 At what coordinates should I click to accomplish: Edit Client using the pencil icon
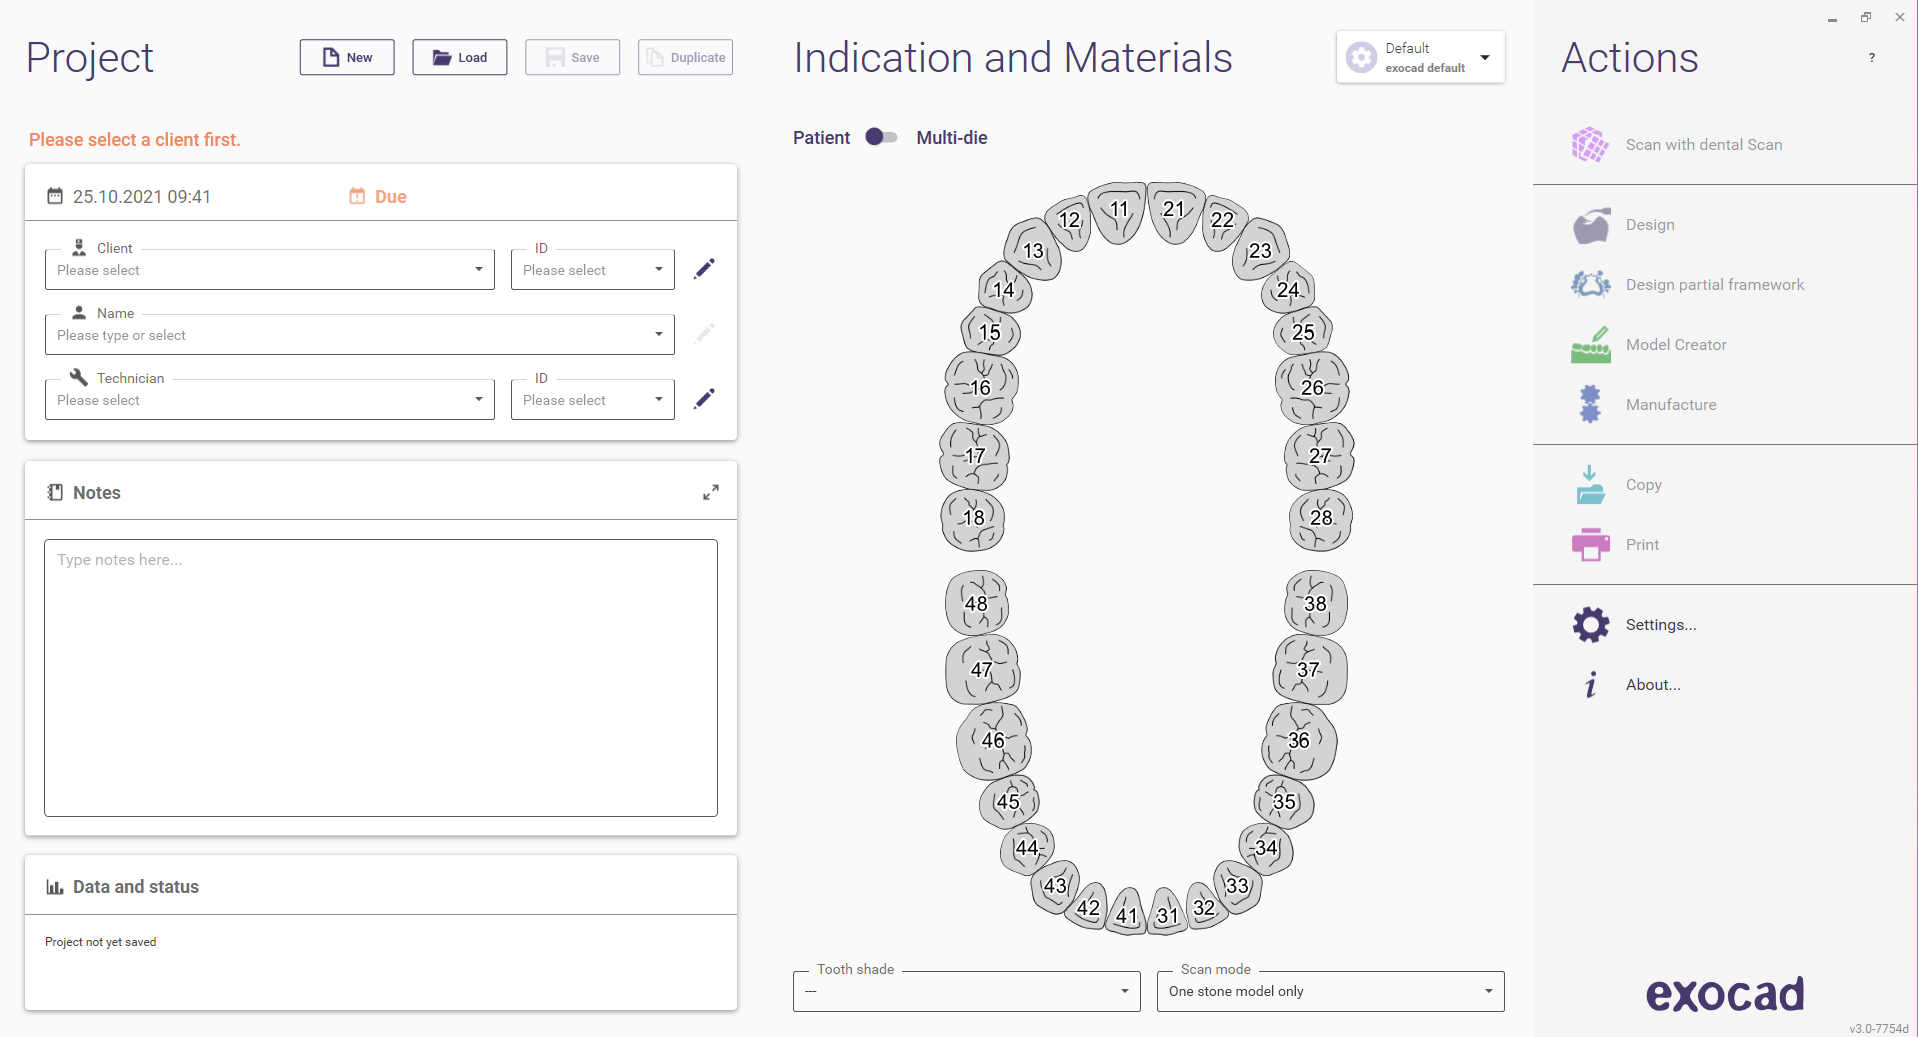pyautogui.click(x=704, y=268)
